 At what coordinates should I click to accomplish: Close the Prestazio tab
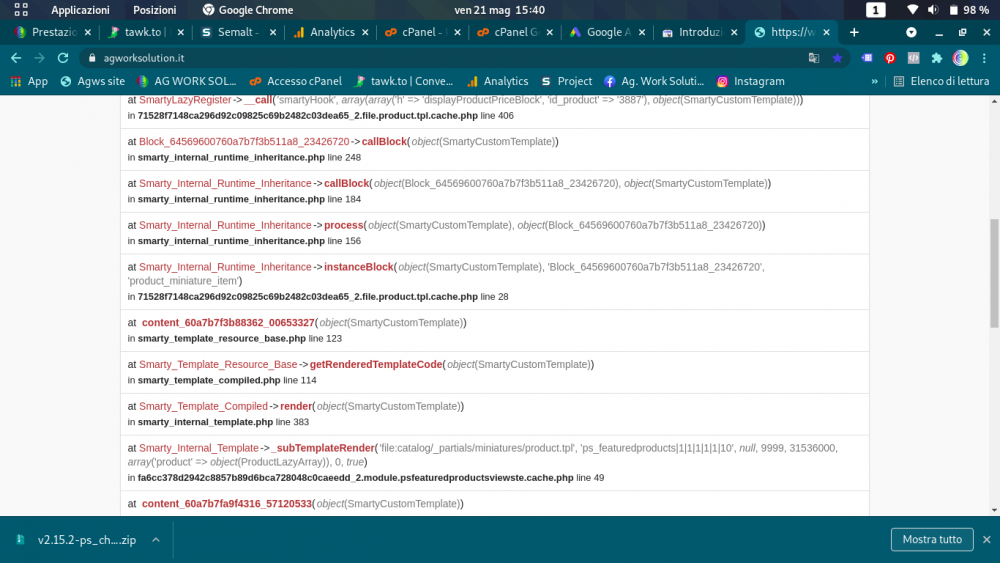[x=87, y=32]
